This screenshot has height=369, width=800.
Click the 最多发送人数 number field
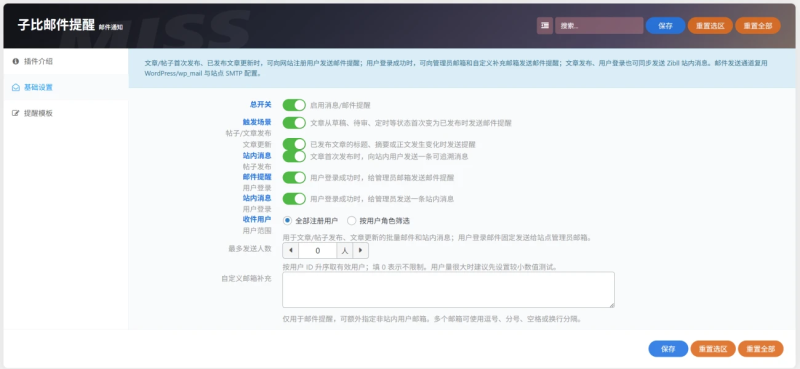point(317,251)
